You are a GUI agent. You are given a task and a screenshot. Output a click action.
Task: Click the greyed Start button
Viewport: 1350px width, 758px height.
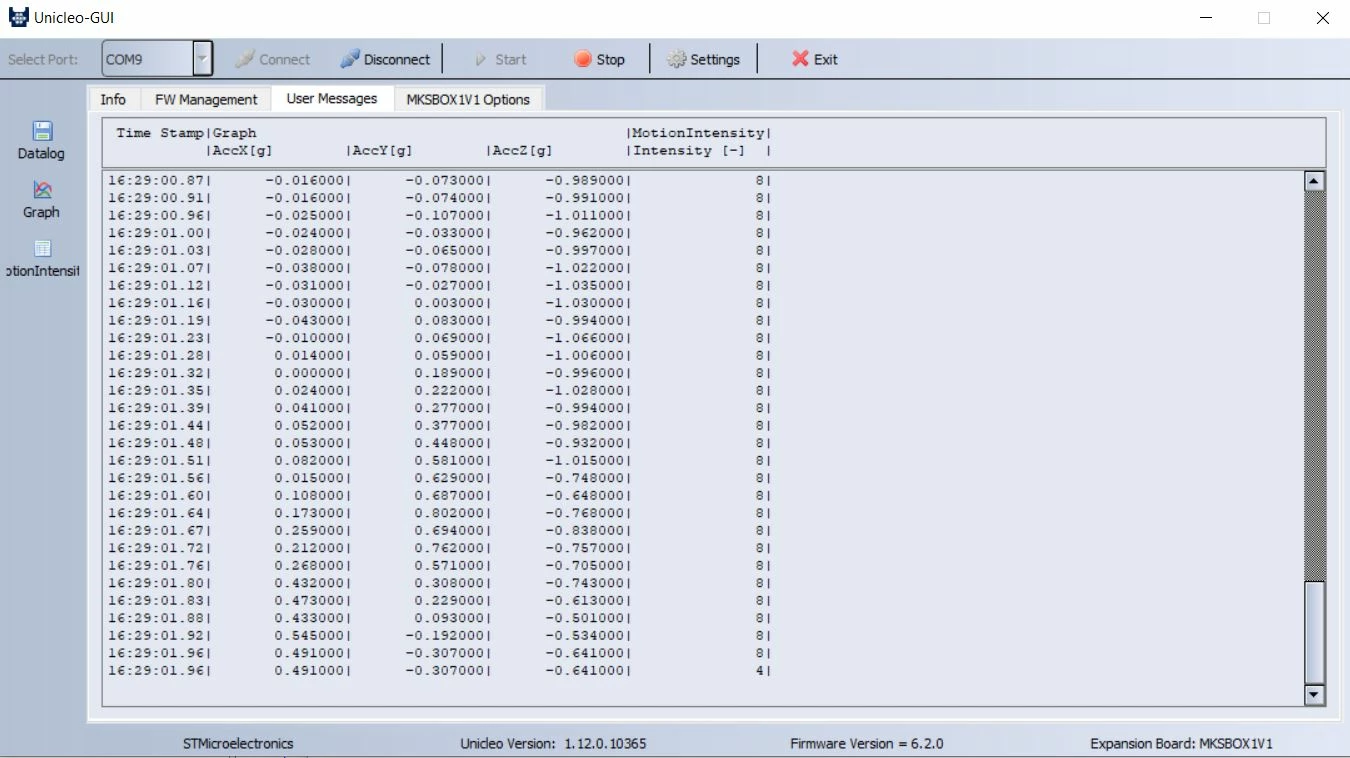[500, 59]
